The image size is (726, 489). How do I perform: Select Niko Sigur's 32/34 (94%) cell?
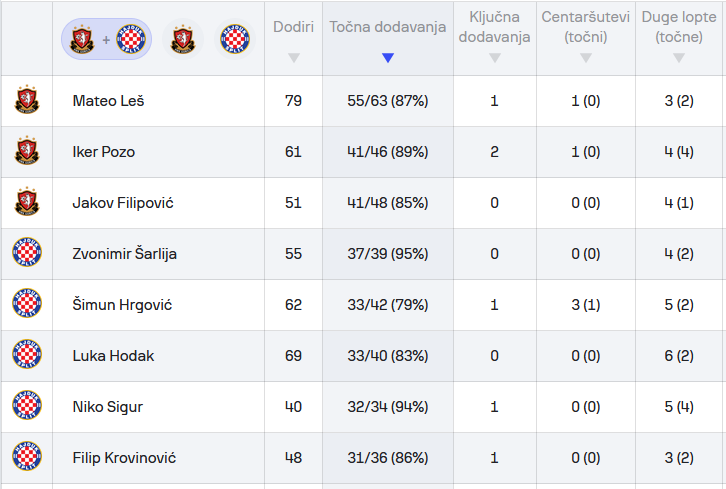pyautogui.click(x=388, y=407)
